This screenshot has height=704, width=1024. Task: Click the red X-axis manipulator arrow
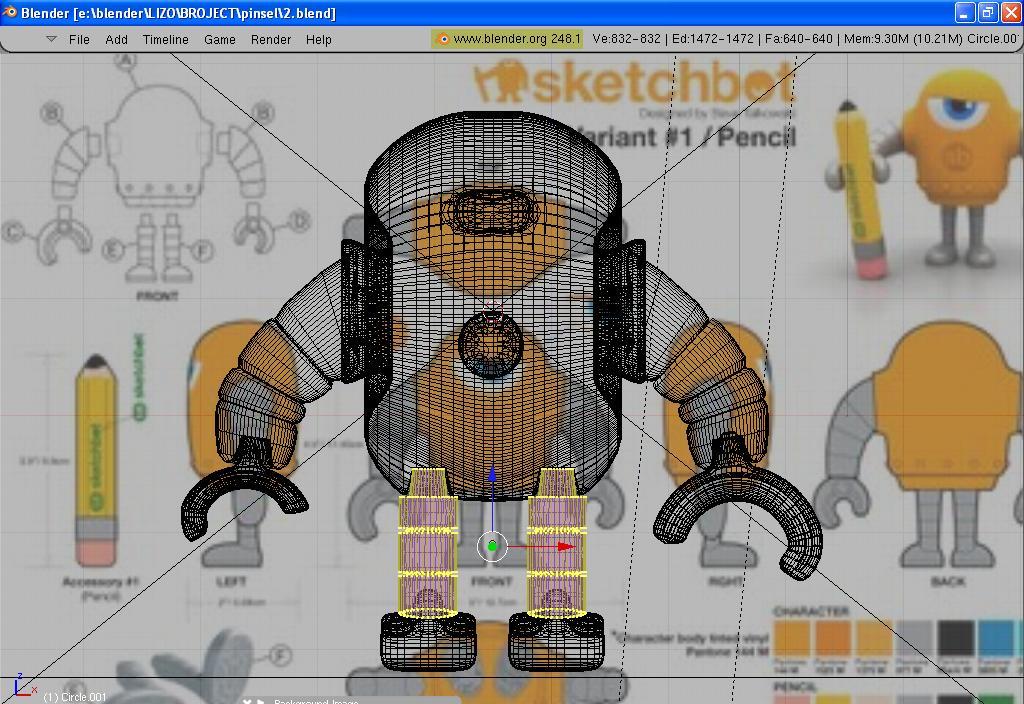566,547
